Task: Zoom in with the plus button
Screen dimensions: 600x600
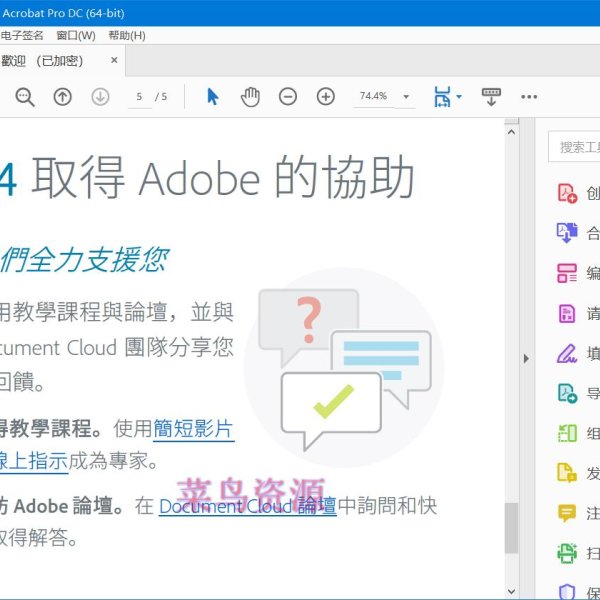Action: tap(326, 97)
